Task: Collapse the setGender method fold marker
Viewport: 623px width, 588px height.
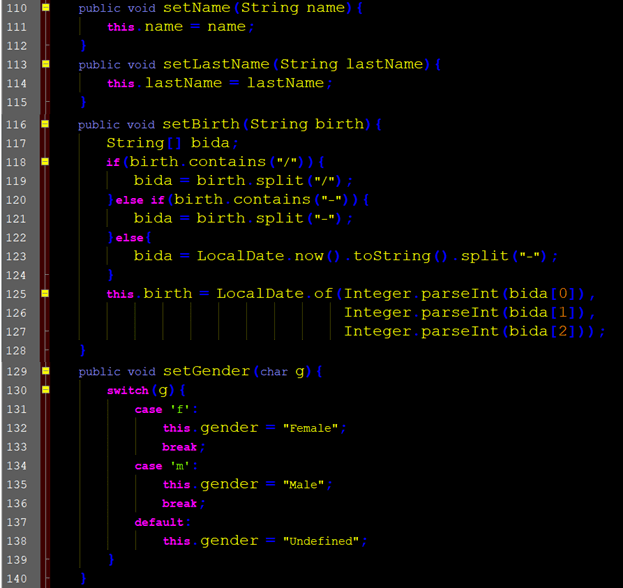Action: (x=46, y=371)
